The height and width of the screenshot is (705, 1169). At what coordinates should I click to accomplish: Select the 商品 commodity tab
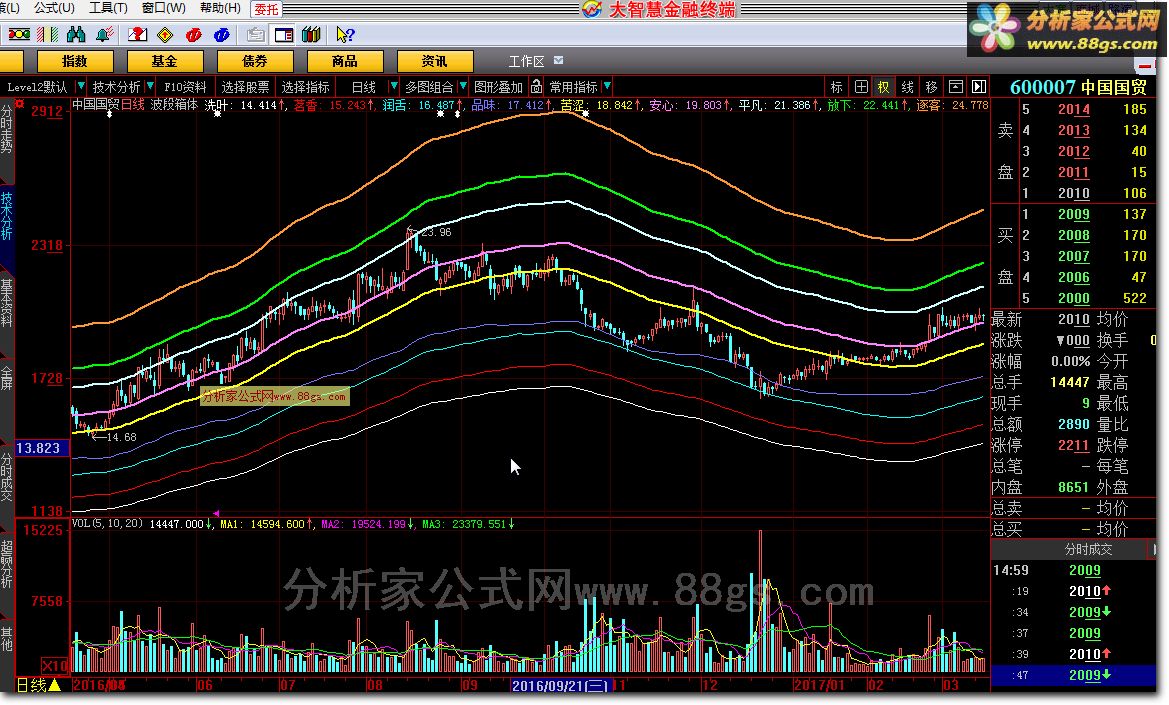(x=344, y=61)
